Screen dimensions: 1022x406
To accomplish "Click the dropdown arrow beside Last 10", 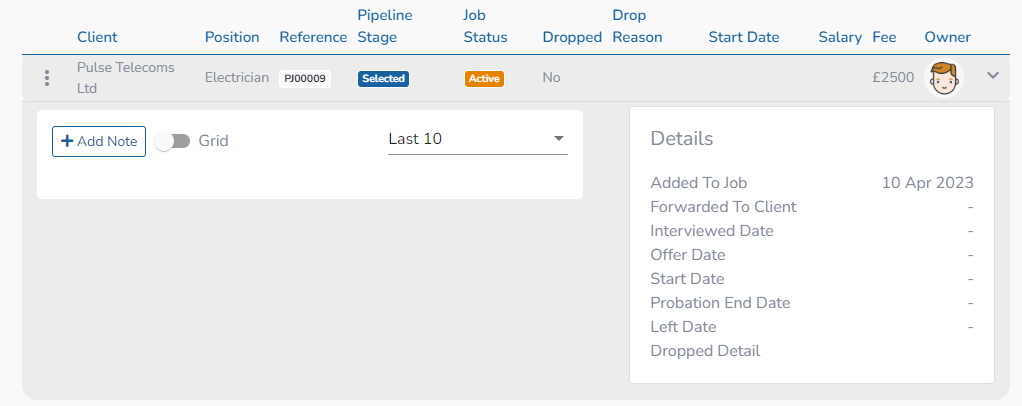I will pos(559,139).
